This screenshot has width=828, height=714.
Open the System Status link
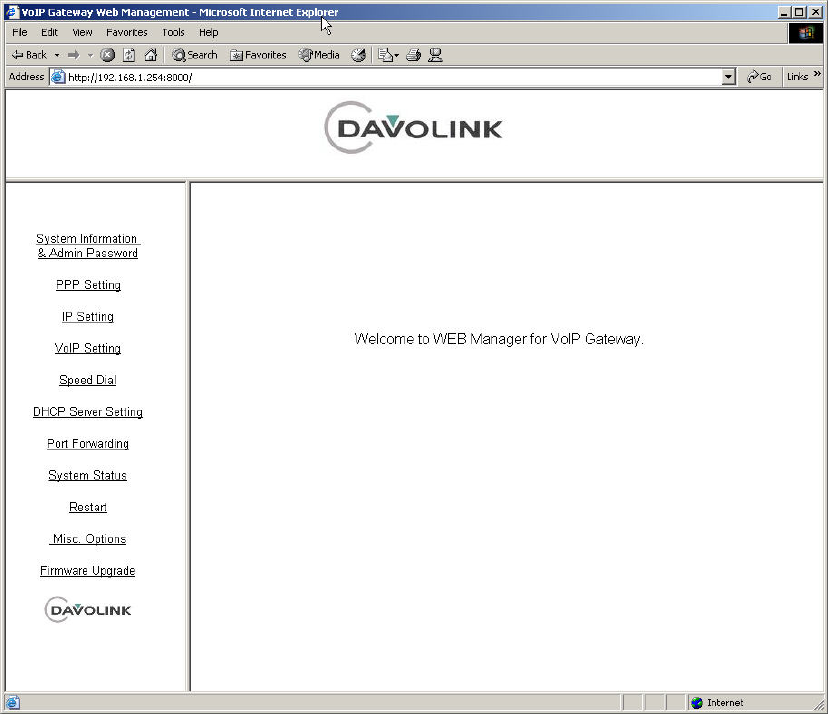click(x=88, y=475)
